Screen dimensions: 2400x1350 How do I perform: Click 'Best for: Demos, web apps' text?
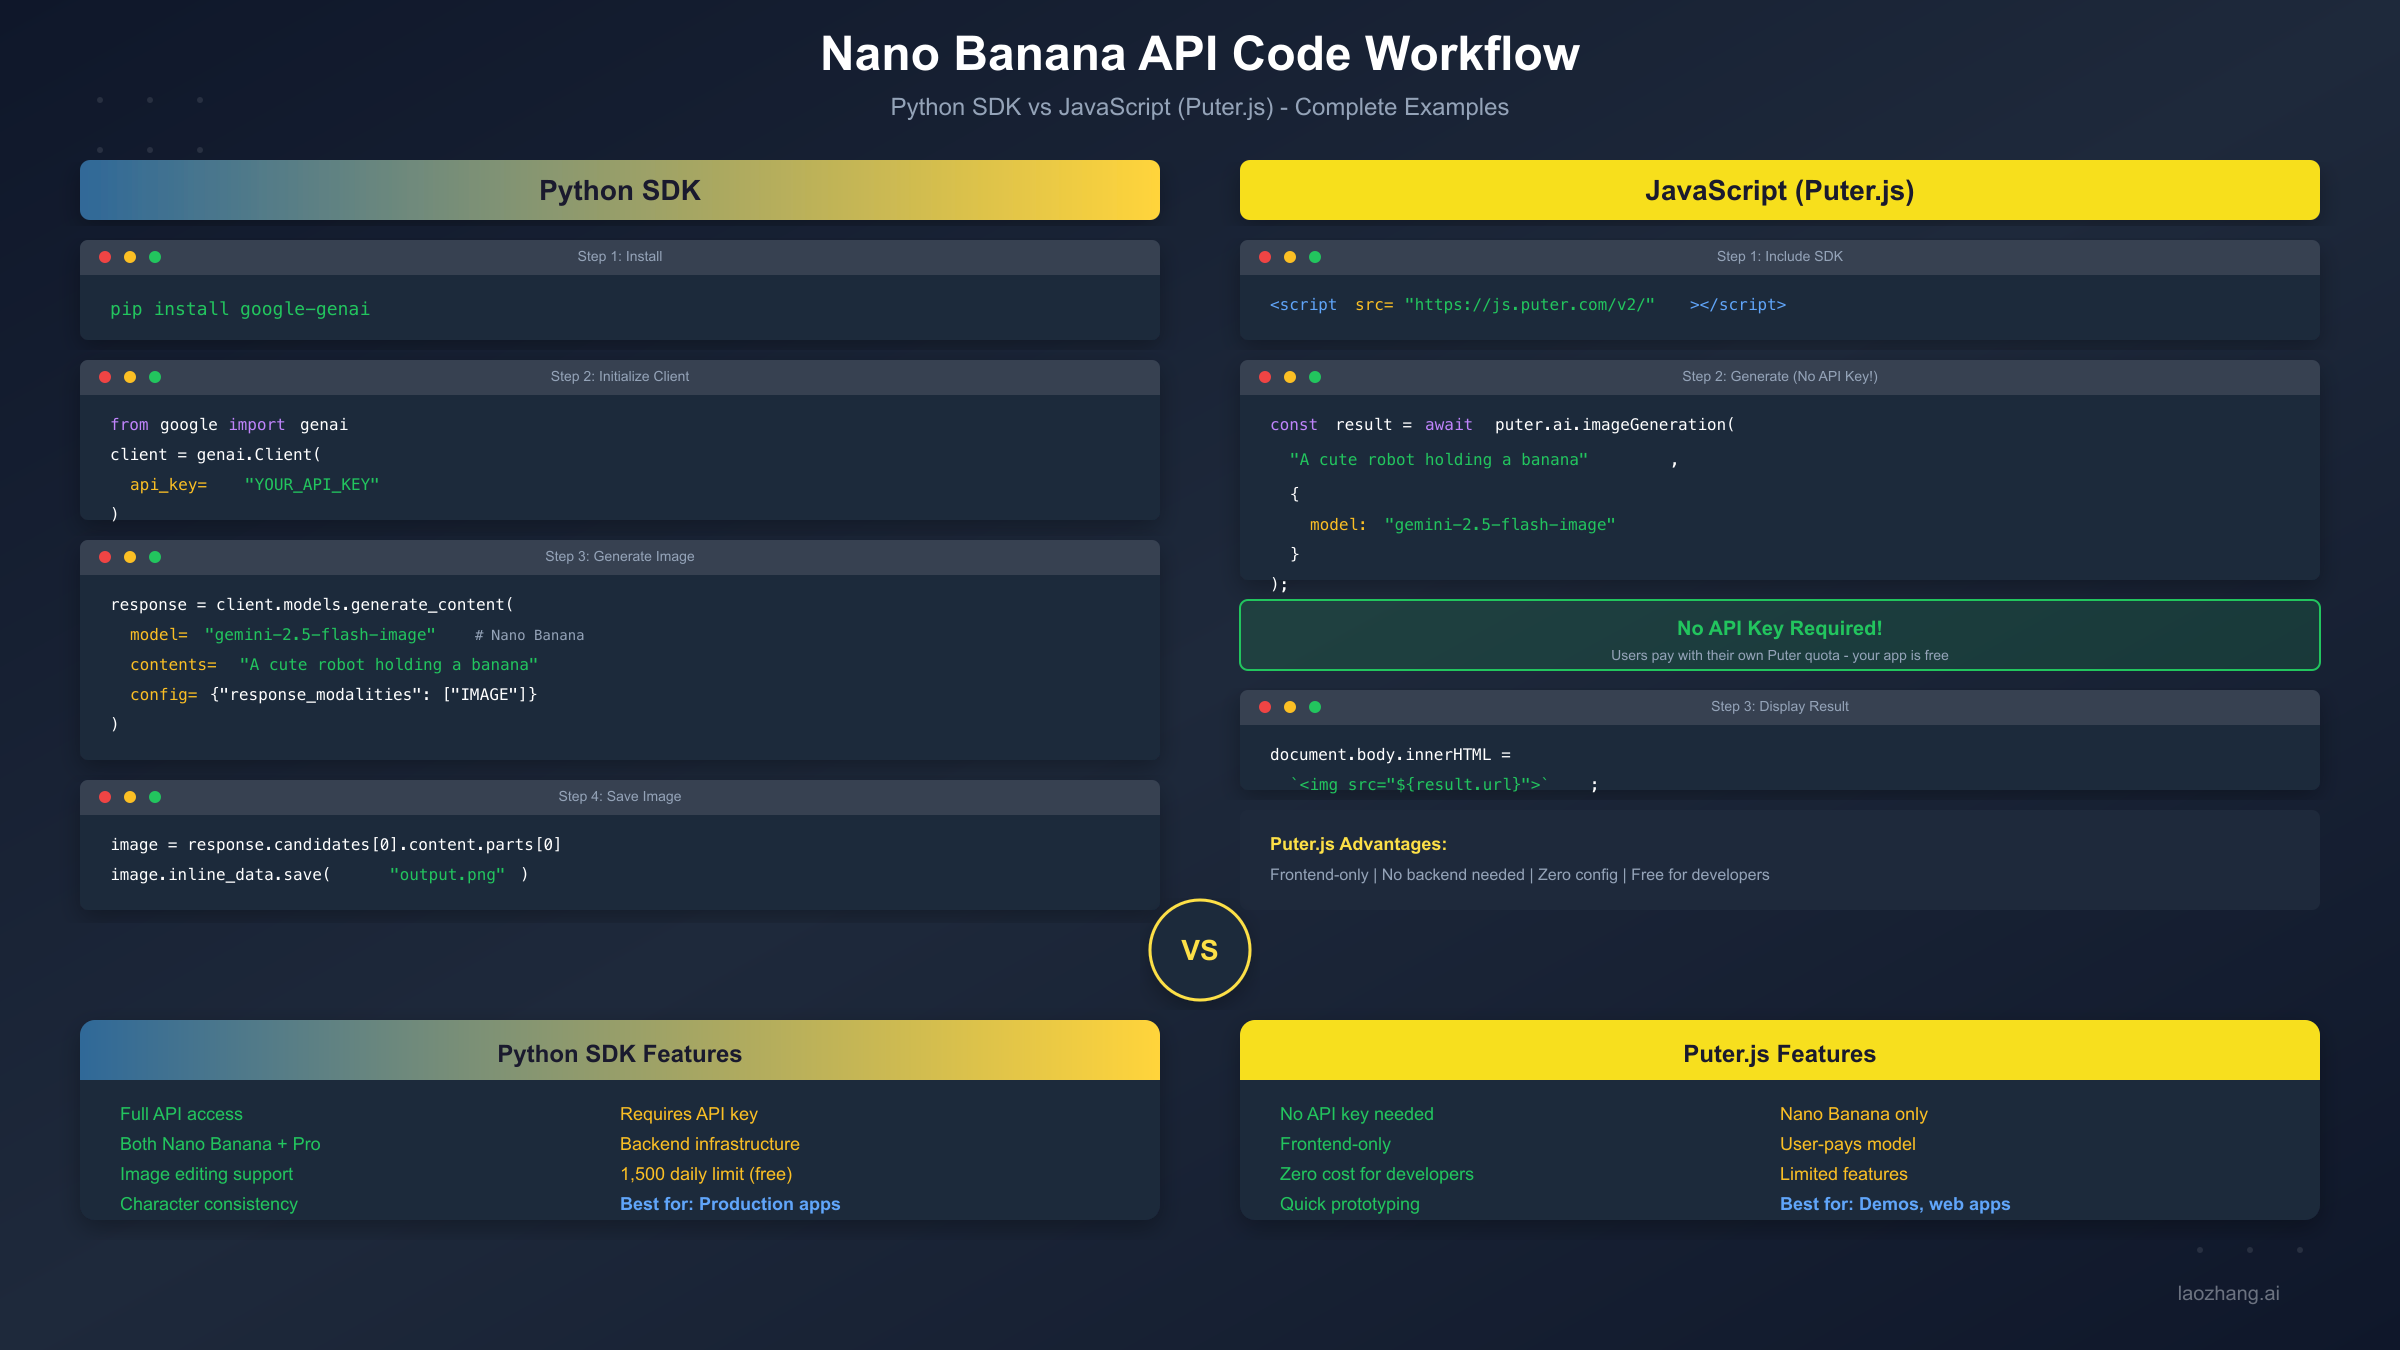pos(1894,1204)
